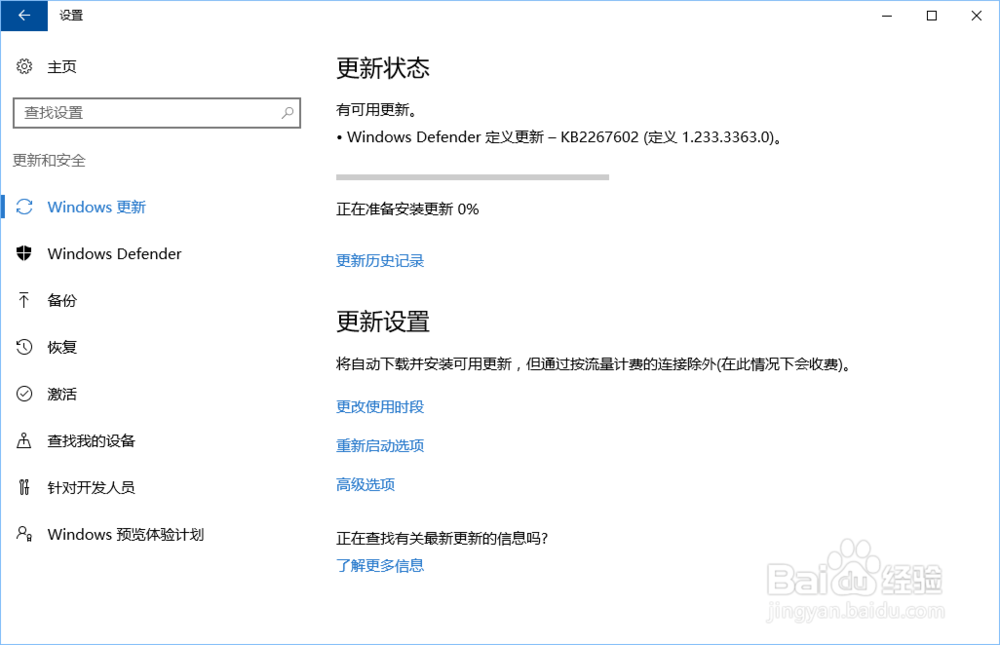Open 针对开发人员 page

(91, 487)
